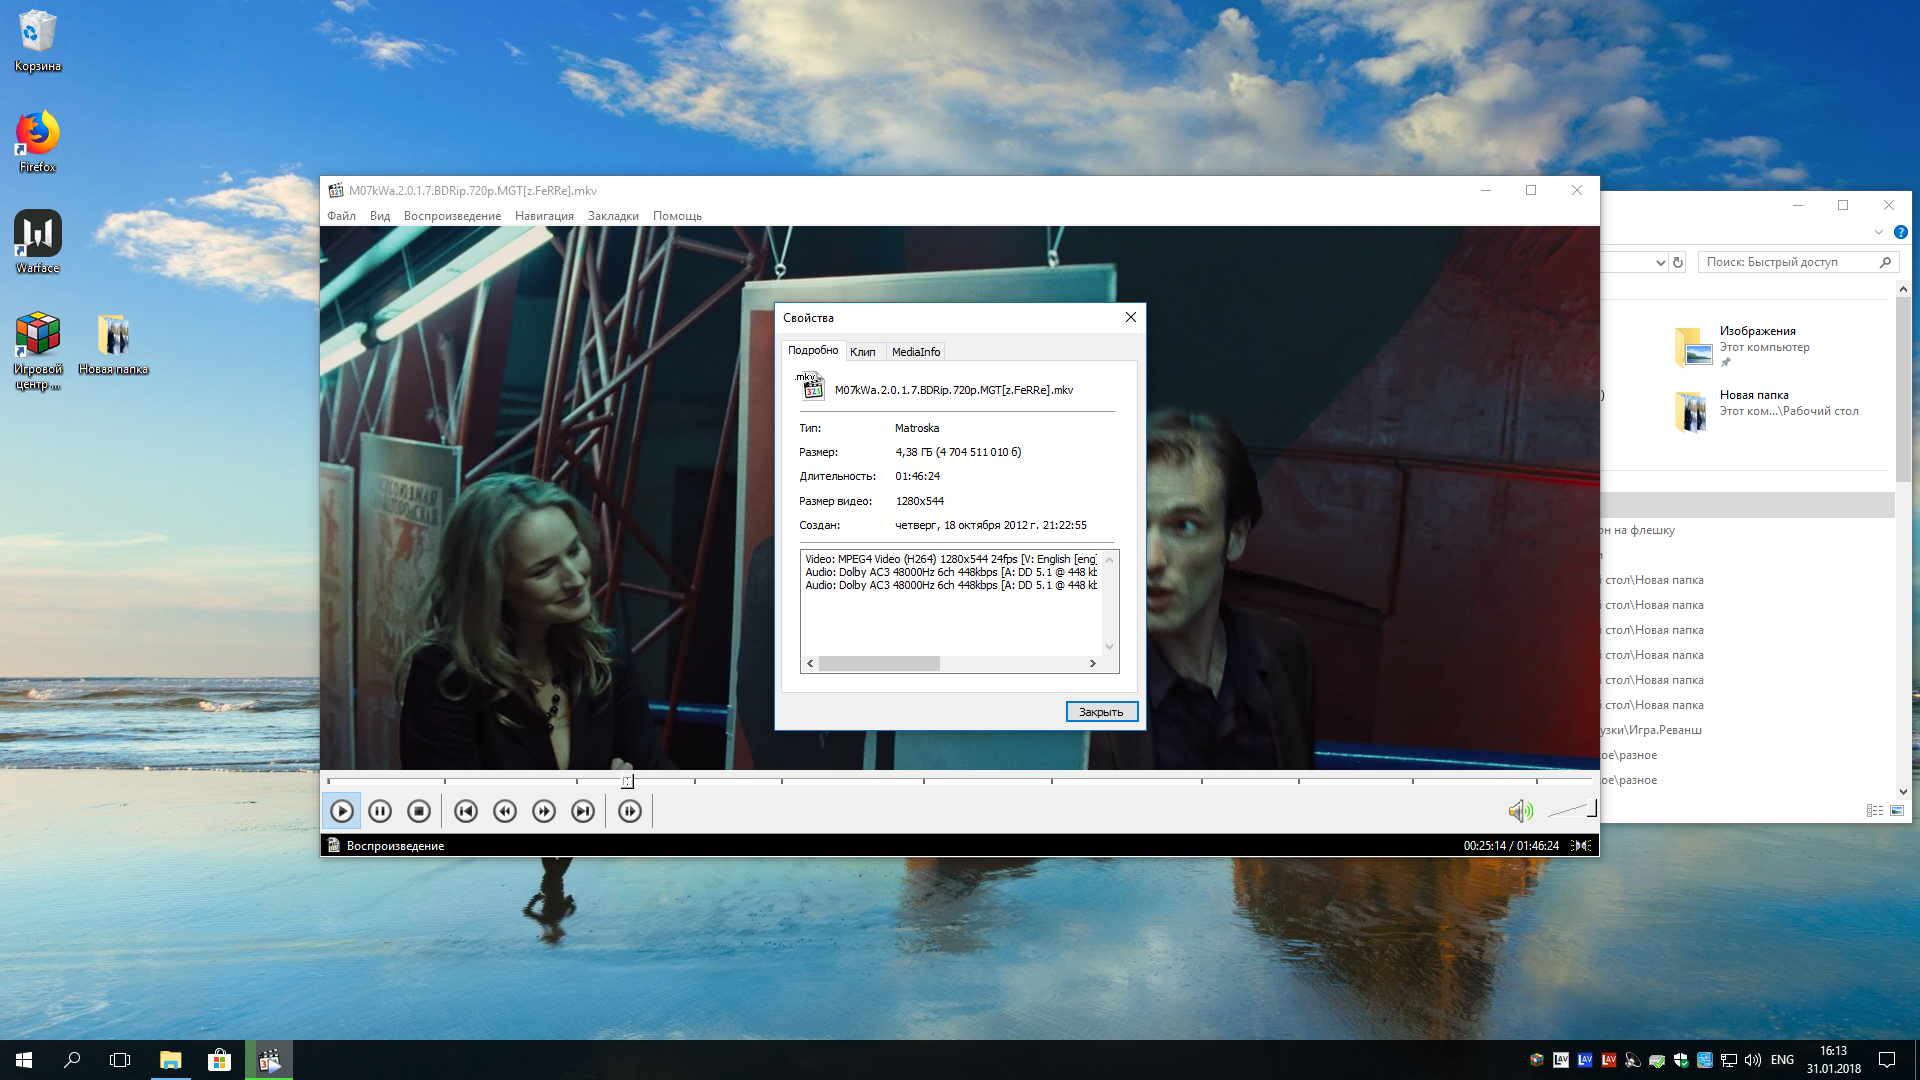Click the seek bar position thumb

627,781
